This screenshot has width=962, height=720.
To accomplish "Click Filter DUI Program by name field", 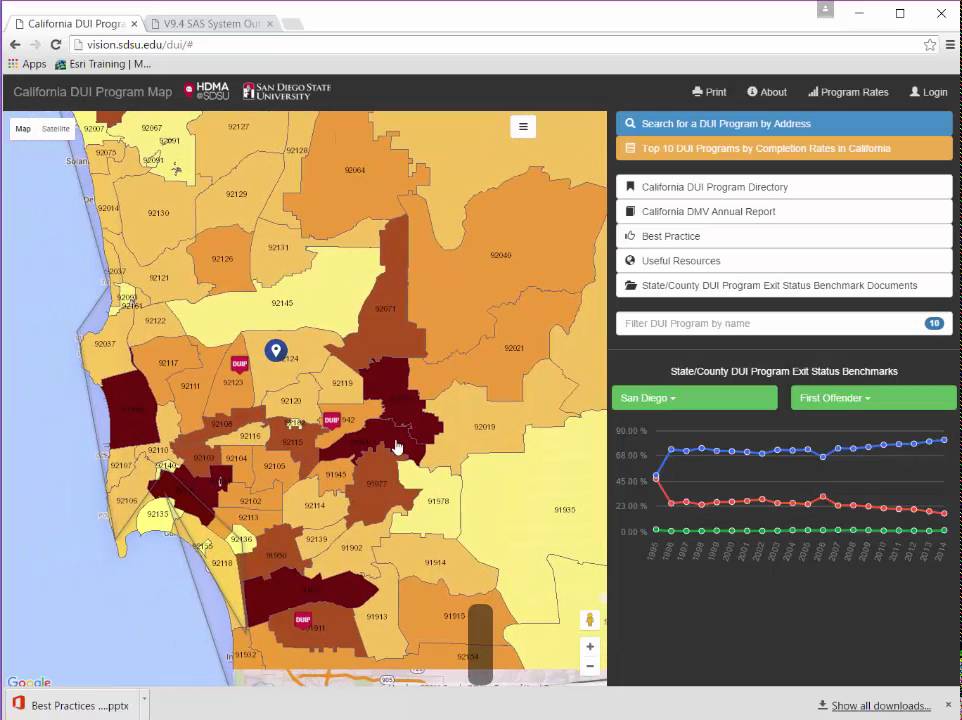I will [x=784, y=323].
